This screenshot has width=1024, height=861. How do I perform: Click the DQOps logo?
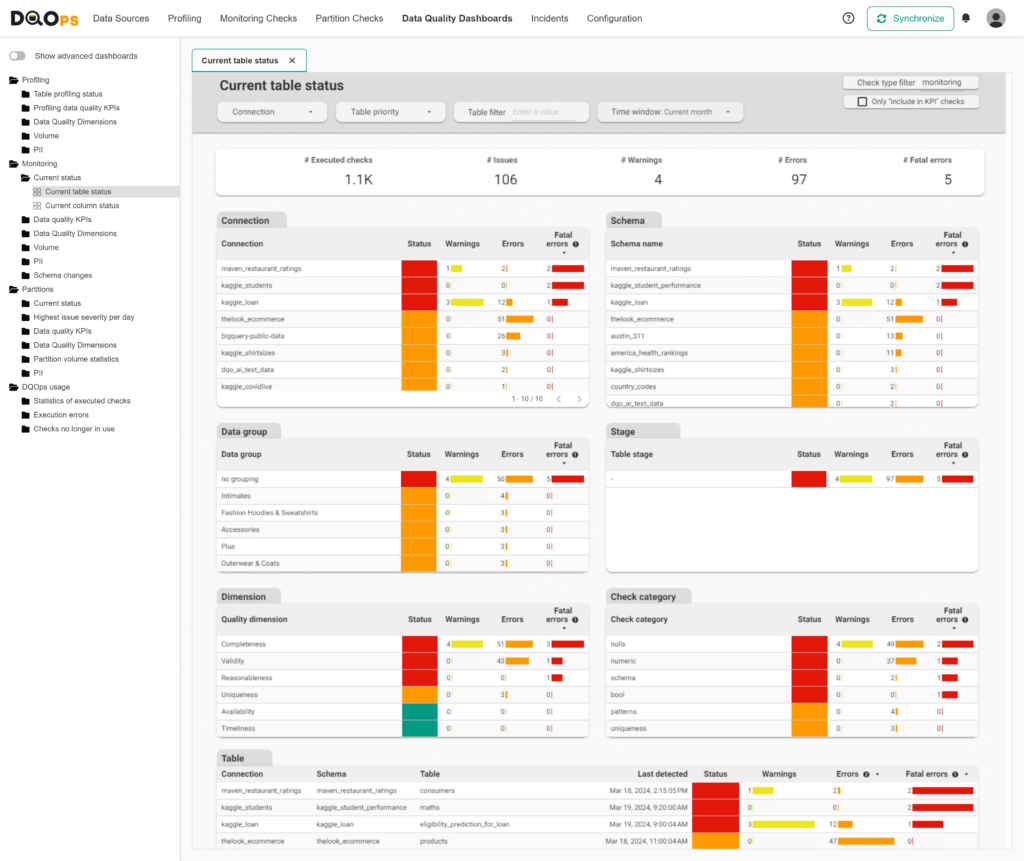[44, 18]
